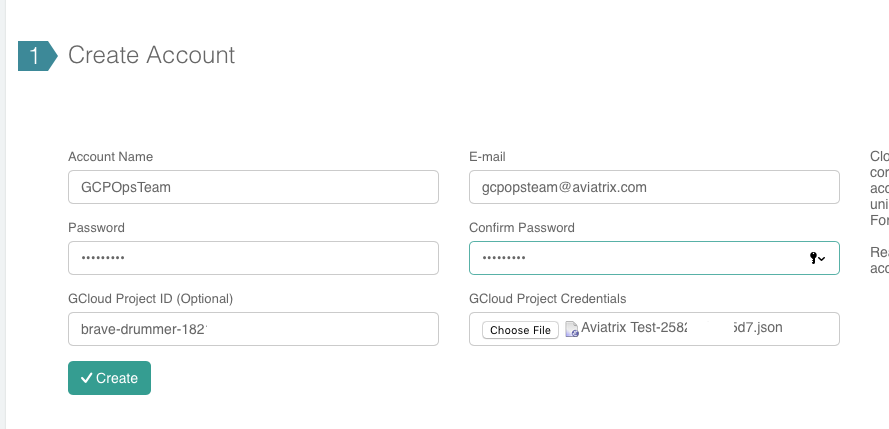Submit the form with the Create button
This screenshot has height=429, width=889.
pyautogui.click(x=109, y=378)
